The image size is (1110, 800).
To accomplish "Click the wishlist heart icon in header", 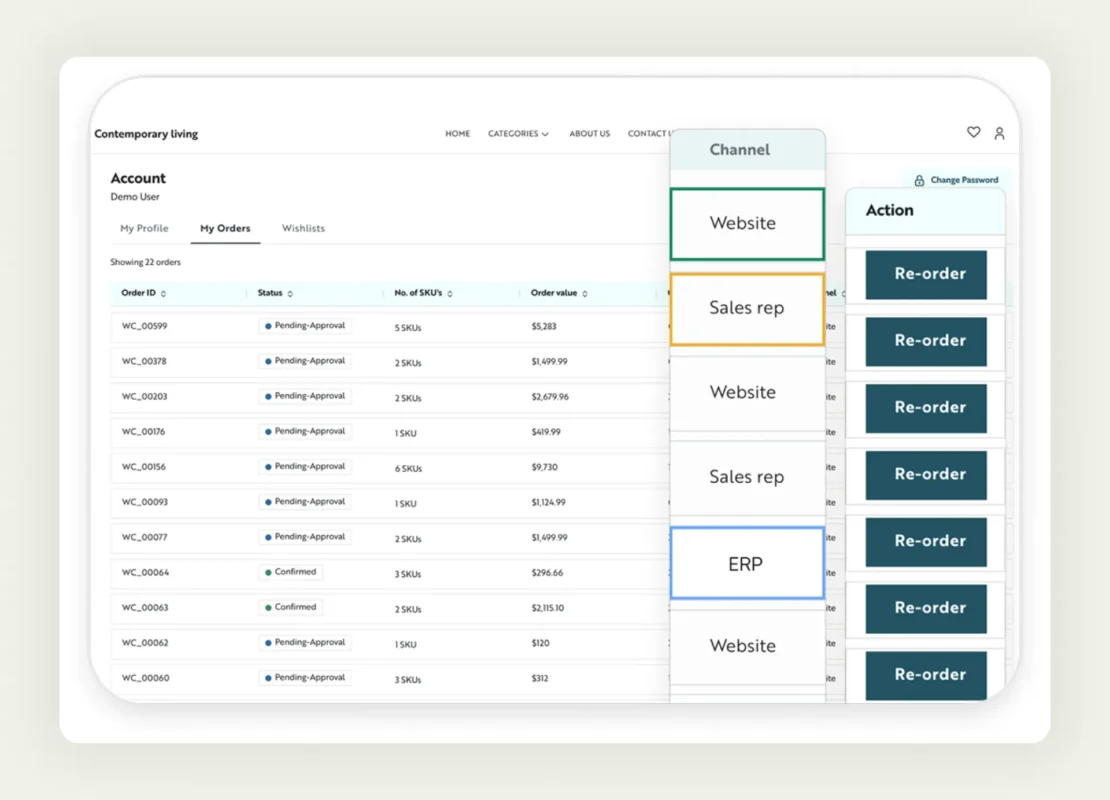I will pos(972,132).
